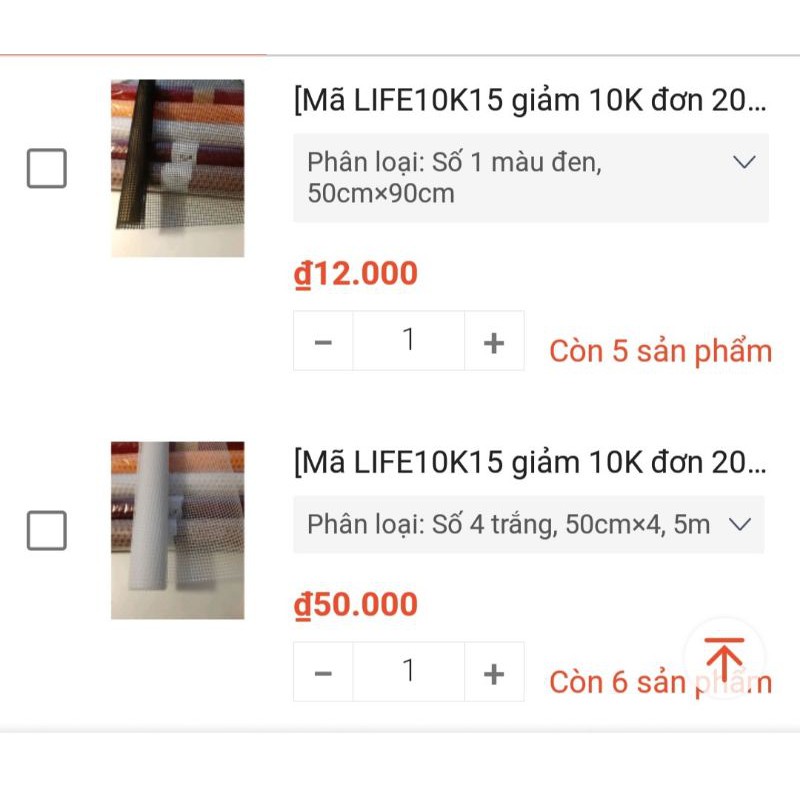Image resolution: width=800 pixels, height=800 pixels.
Task: Open the black mesh product thumbnail
Action: click(177, 168)
